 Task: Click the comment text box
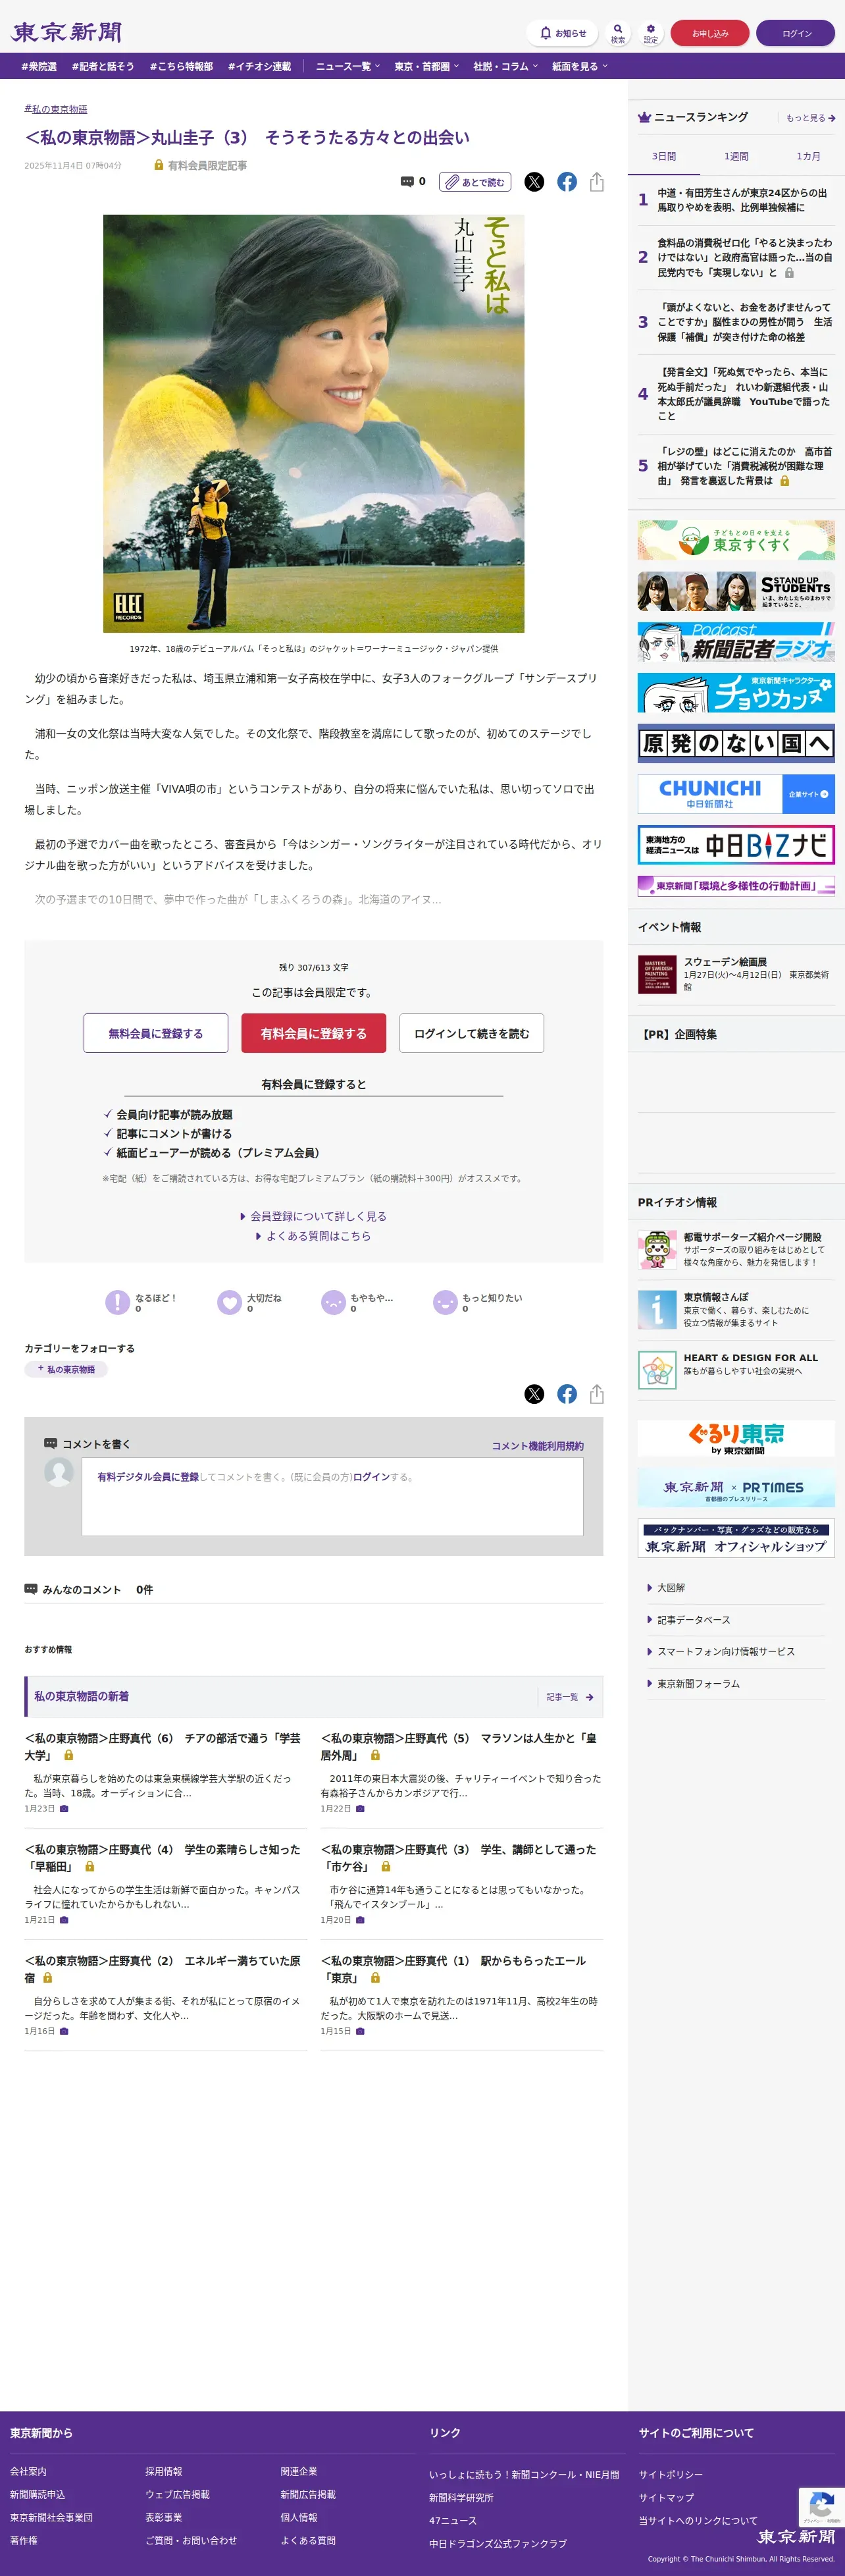[333, 1496]
